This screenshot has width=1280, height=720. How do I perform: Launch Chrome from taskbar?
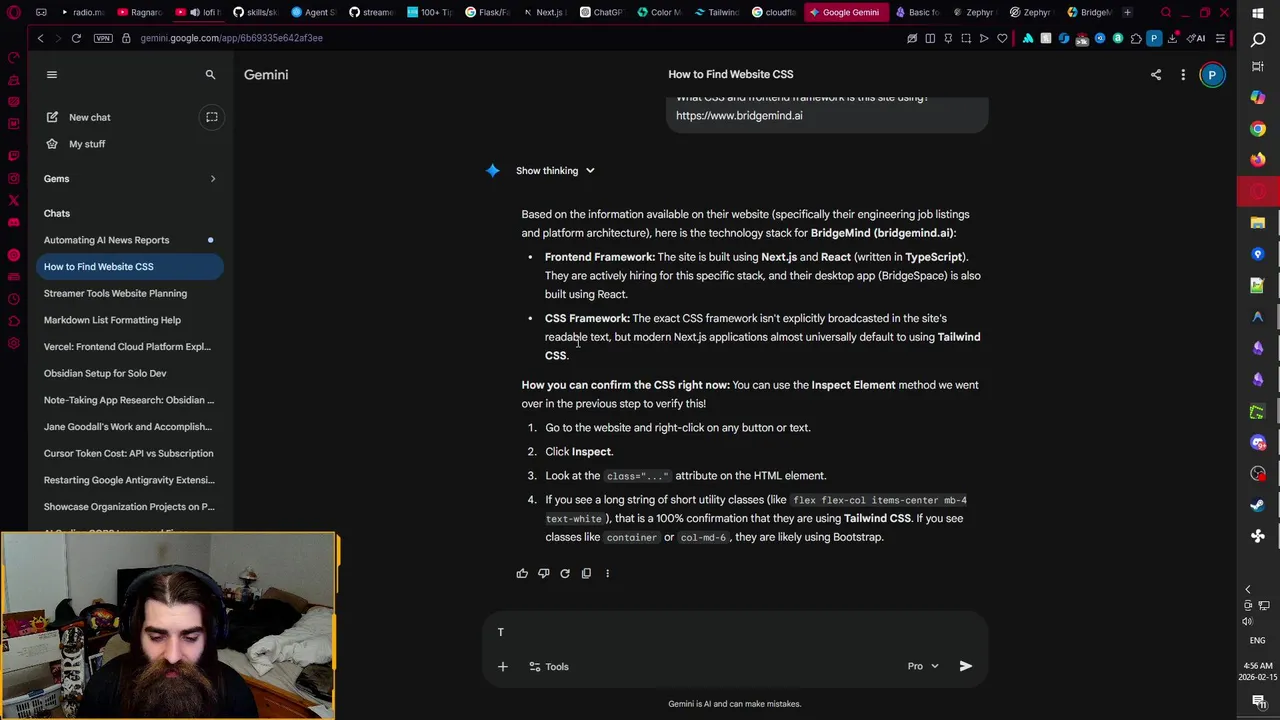1258,129
